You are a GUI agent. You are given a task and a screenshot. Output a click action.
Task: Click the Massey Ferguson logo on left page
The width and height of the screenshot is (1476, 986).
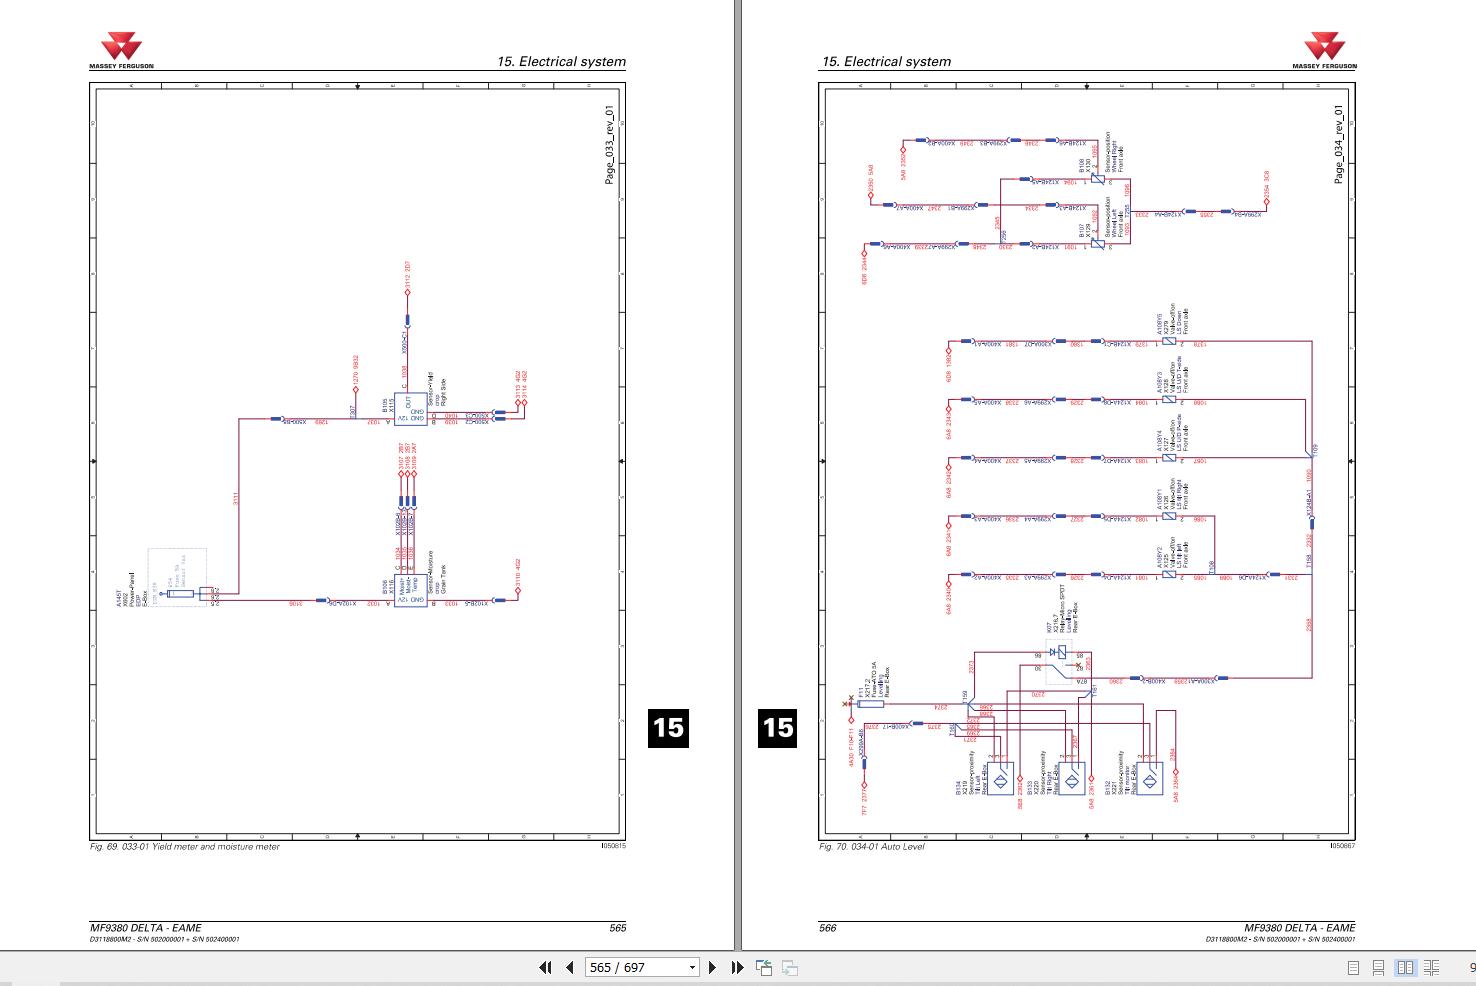coord(121,50)
